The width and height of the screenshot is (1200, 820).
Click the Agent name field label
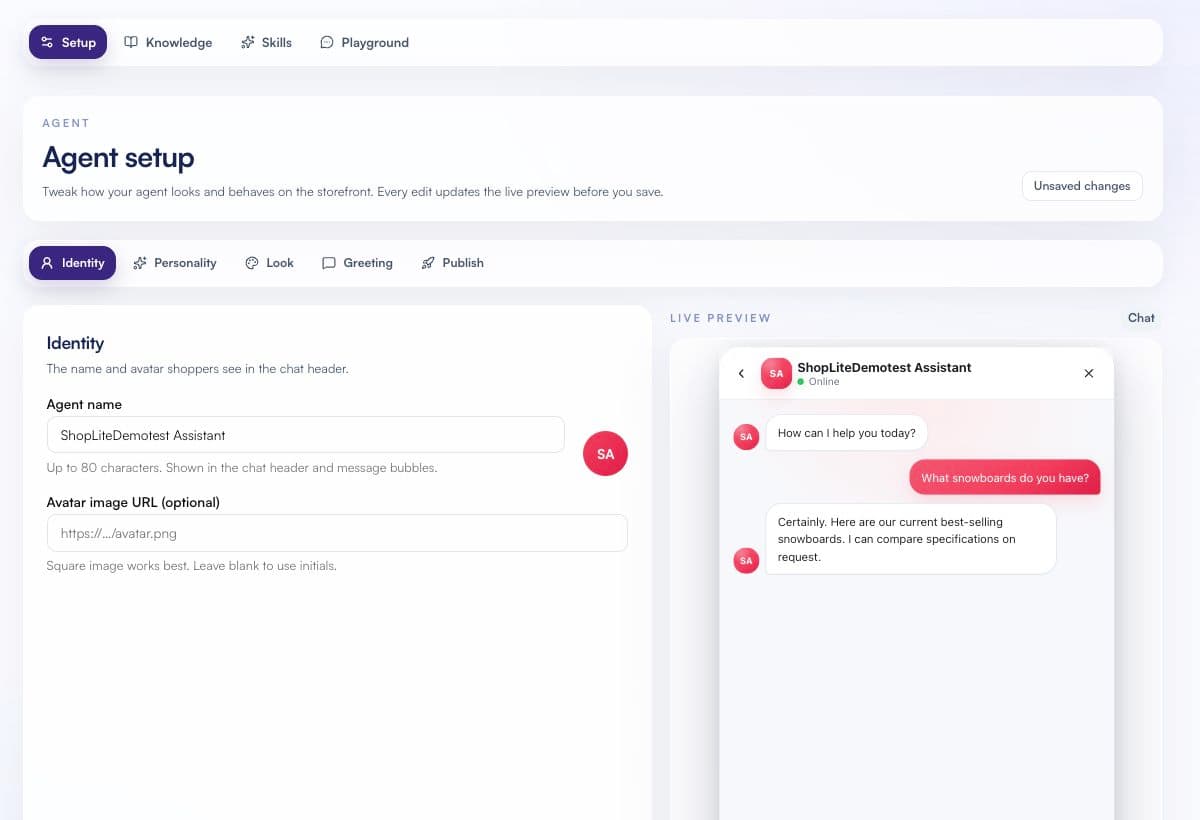point(84,405)
